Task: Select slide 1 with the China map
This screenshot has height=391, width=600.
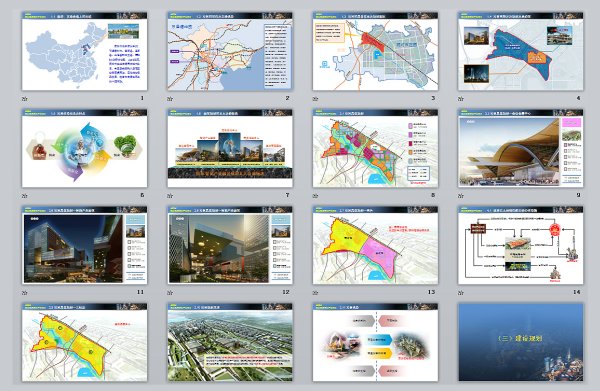Action: [85, 51]
